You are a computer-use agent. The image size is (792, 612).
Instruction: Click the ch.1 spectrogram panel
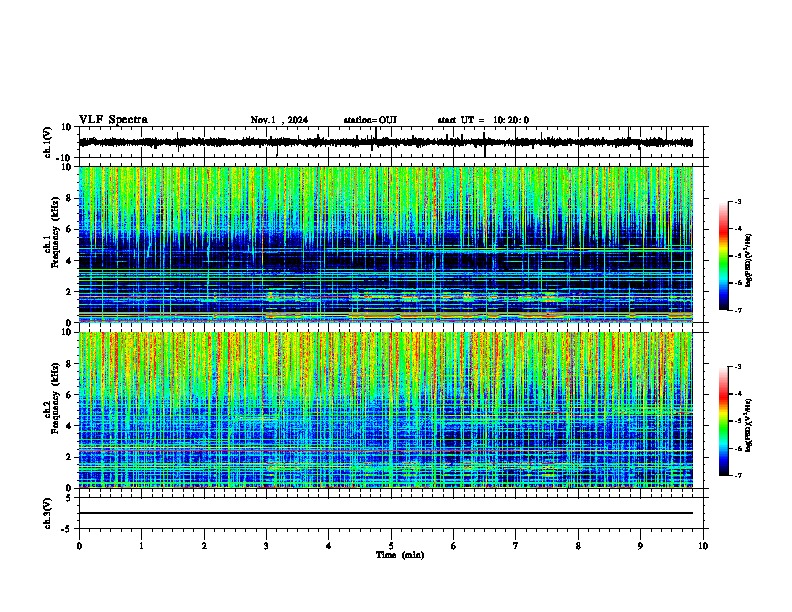pos(386,244)
